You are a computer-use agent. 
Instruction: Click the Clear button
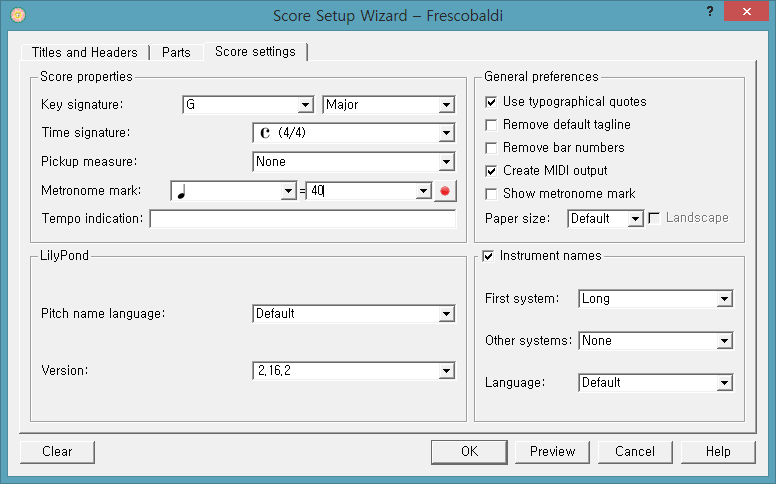pos(57,452)
